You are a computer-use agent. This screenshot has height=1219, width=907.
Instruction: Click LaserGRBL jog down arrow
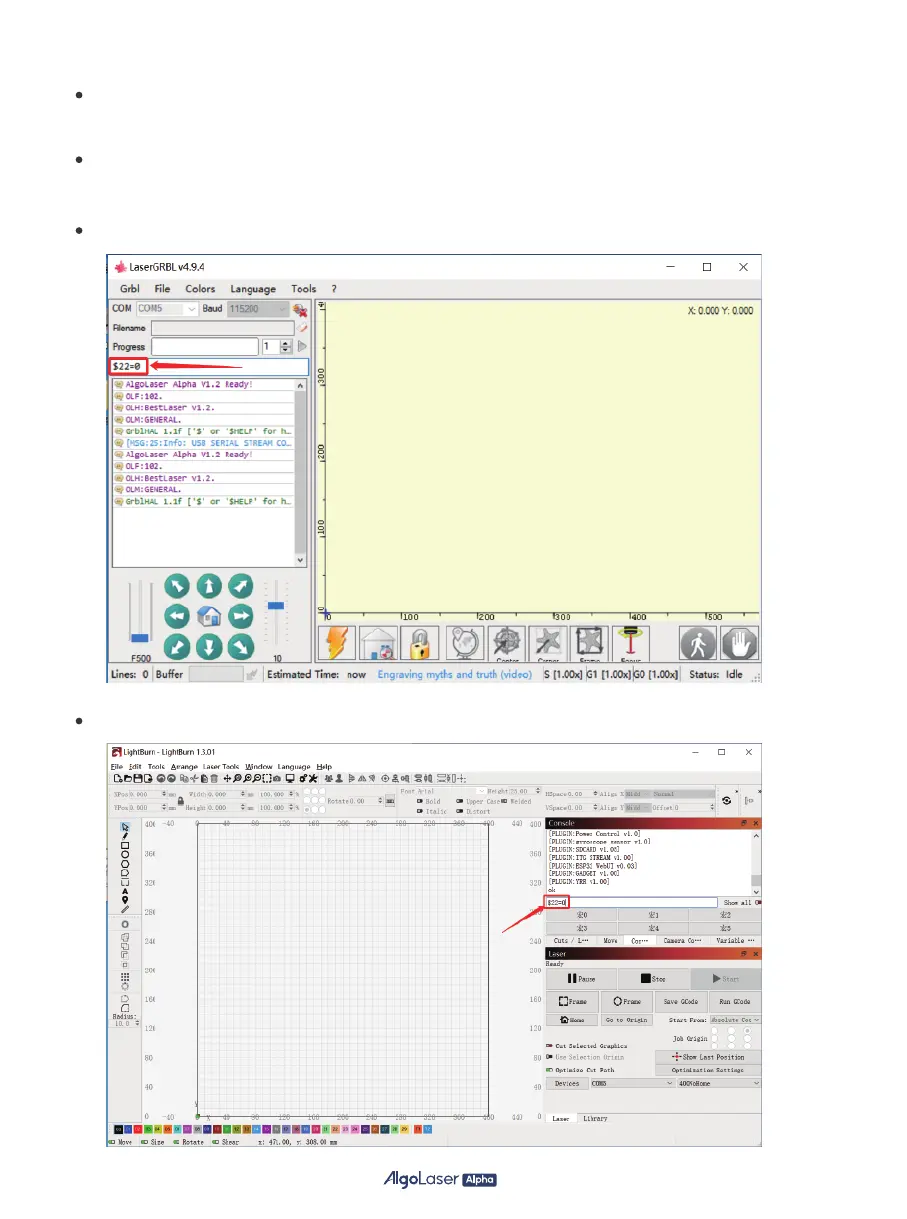[208, 646]
